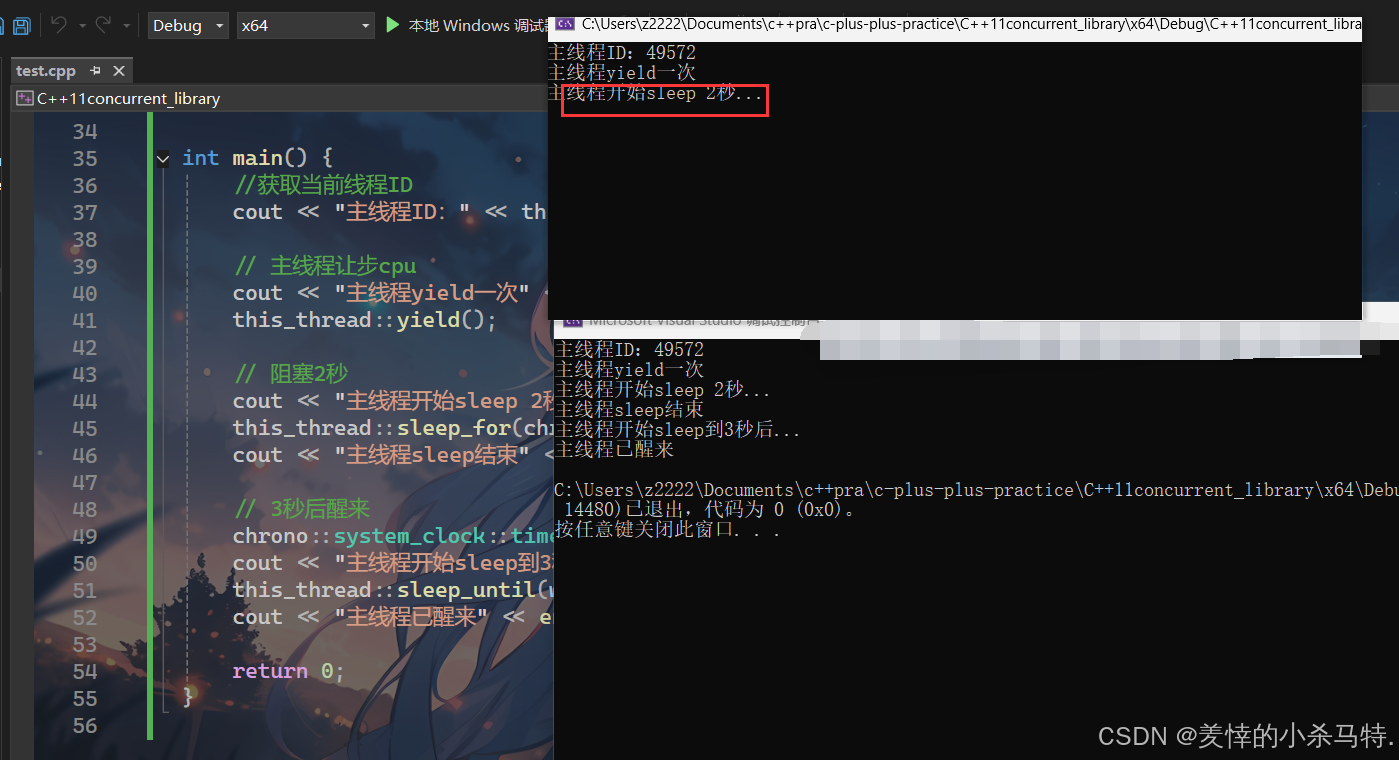Click the comment // 阻塞2秒
The height and width of the screenshot is (760, 1399).
290,374
